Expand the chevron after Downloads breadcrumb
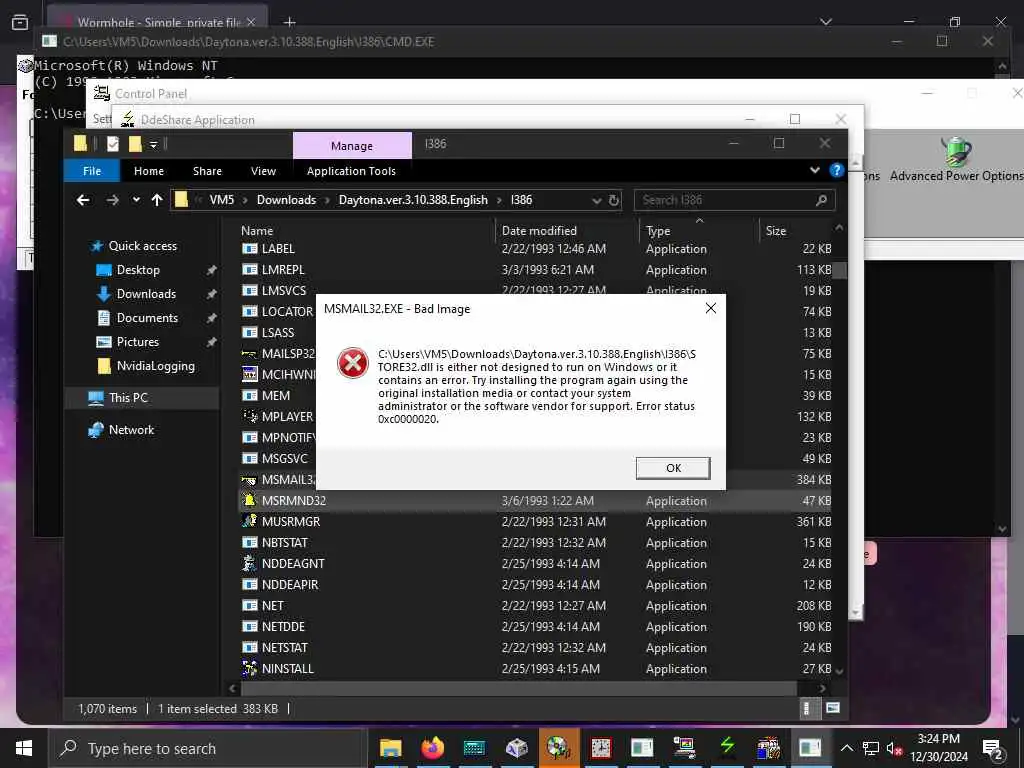 (x=327, y=200)
